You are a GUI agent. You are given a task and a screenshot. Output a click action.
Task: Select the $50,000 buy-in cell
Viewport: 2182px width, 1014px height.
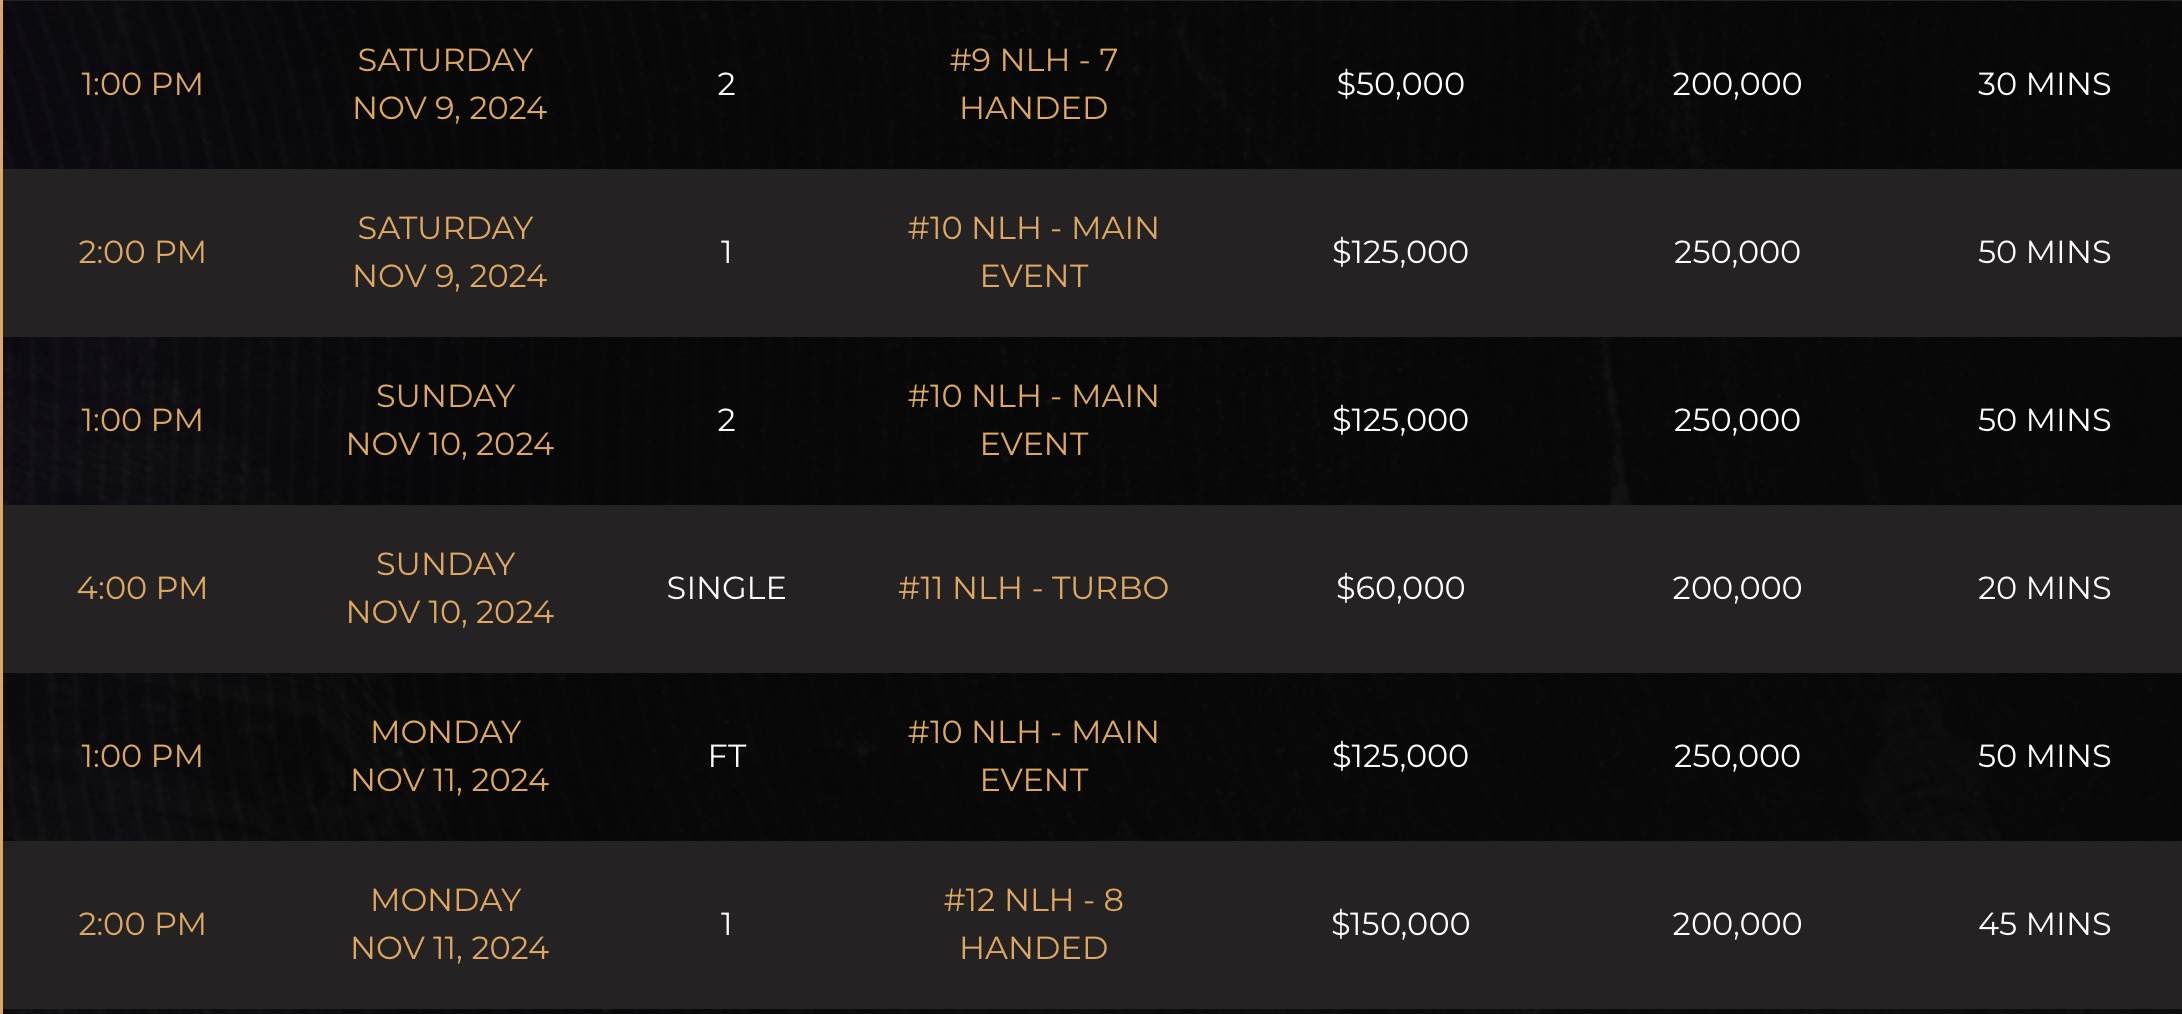pyautogui.click(x=1400, y=84)
